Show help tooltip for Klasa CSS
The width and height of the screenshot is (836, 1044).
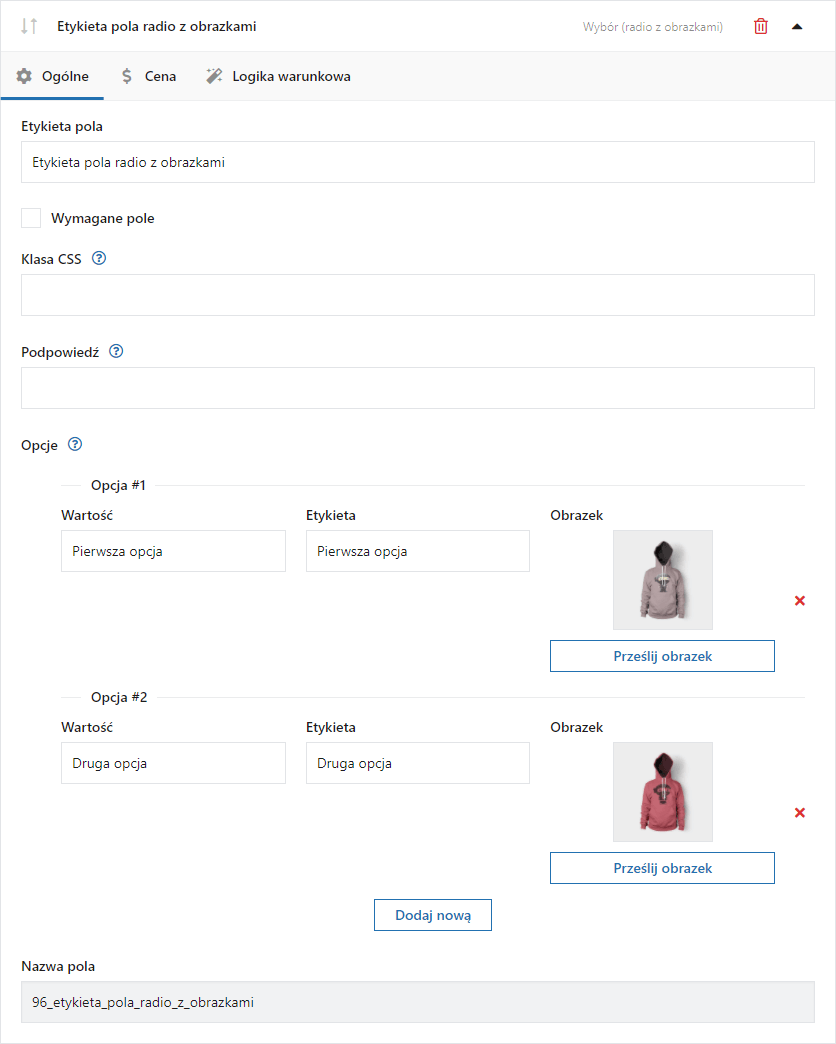pyautogui.click(x=99, y=258)
